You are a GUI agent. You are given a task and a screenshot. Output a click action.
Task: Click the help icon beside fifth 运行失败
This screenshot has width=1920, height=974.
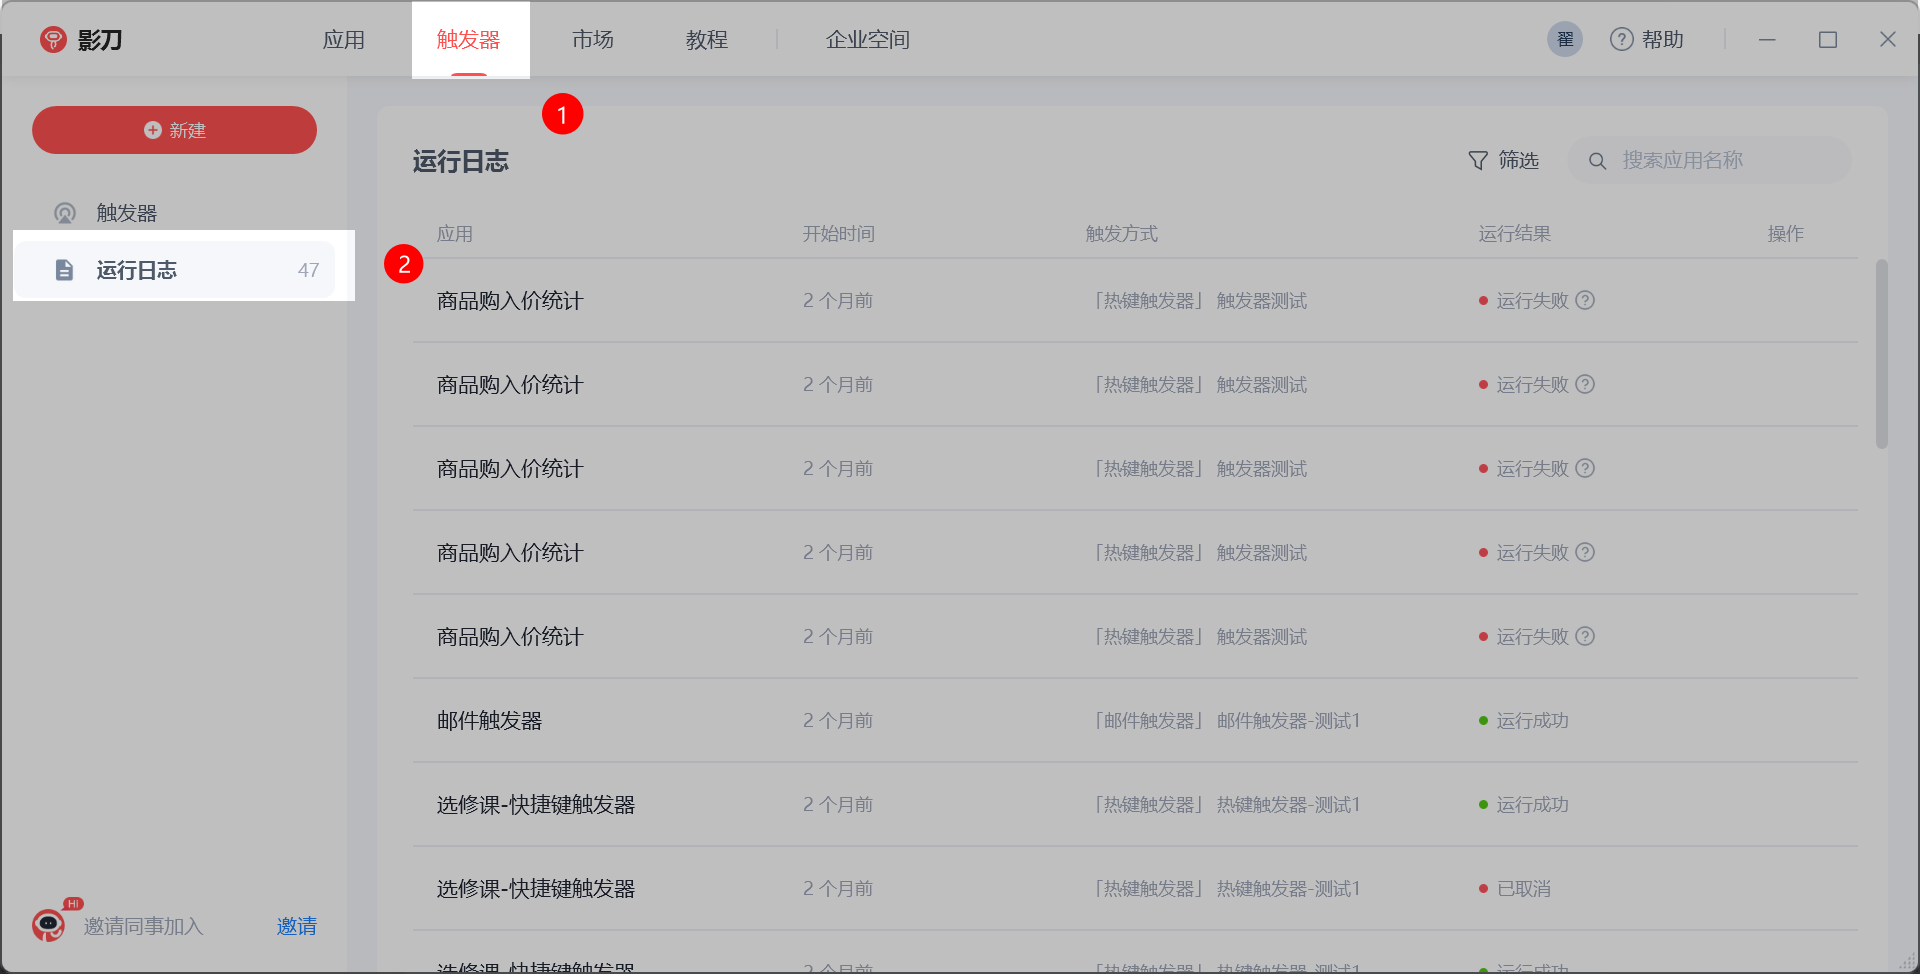coord(1585,636)
